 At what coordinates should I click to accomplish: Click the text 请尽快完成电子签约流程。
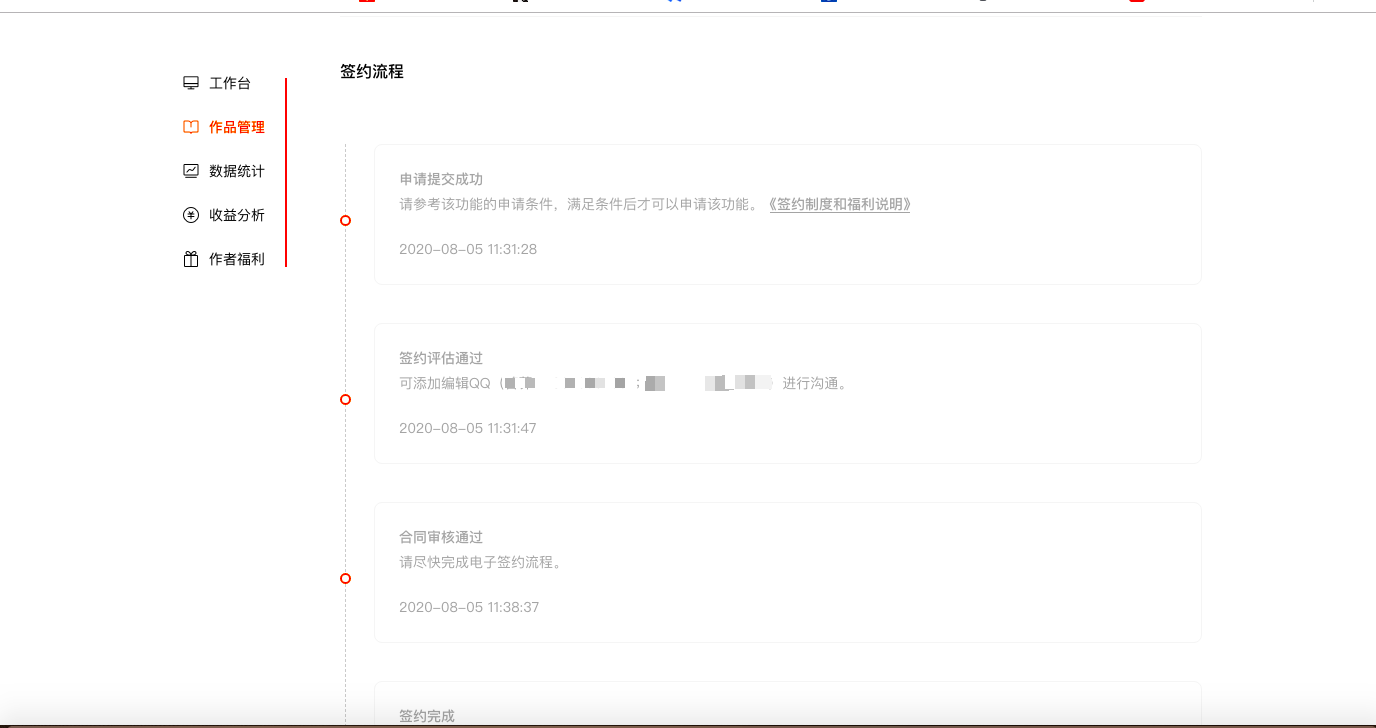tap(483, 562)
